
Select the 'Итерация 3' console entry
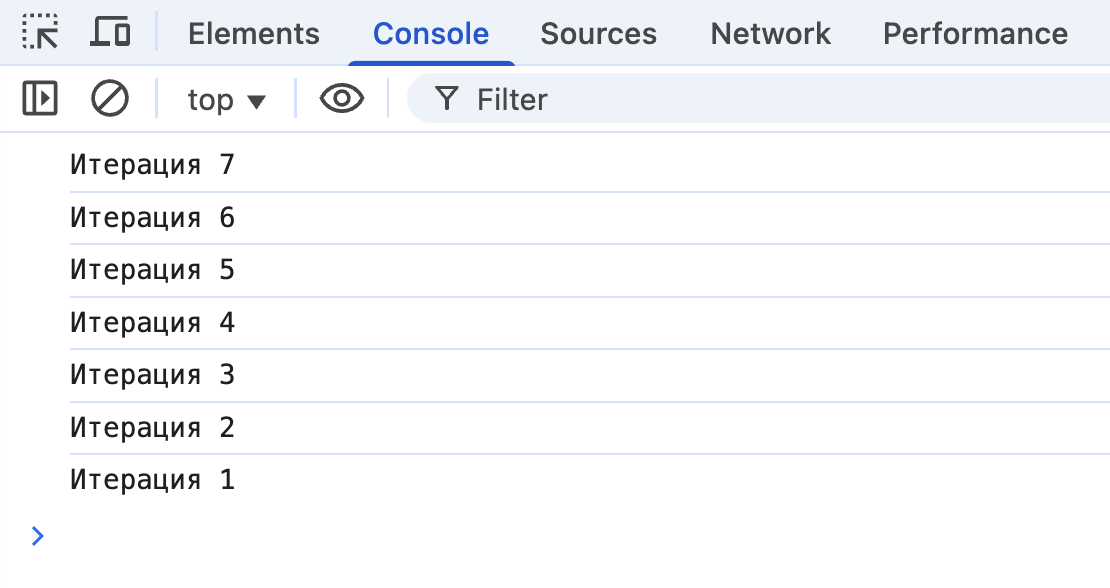point(152,375)
